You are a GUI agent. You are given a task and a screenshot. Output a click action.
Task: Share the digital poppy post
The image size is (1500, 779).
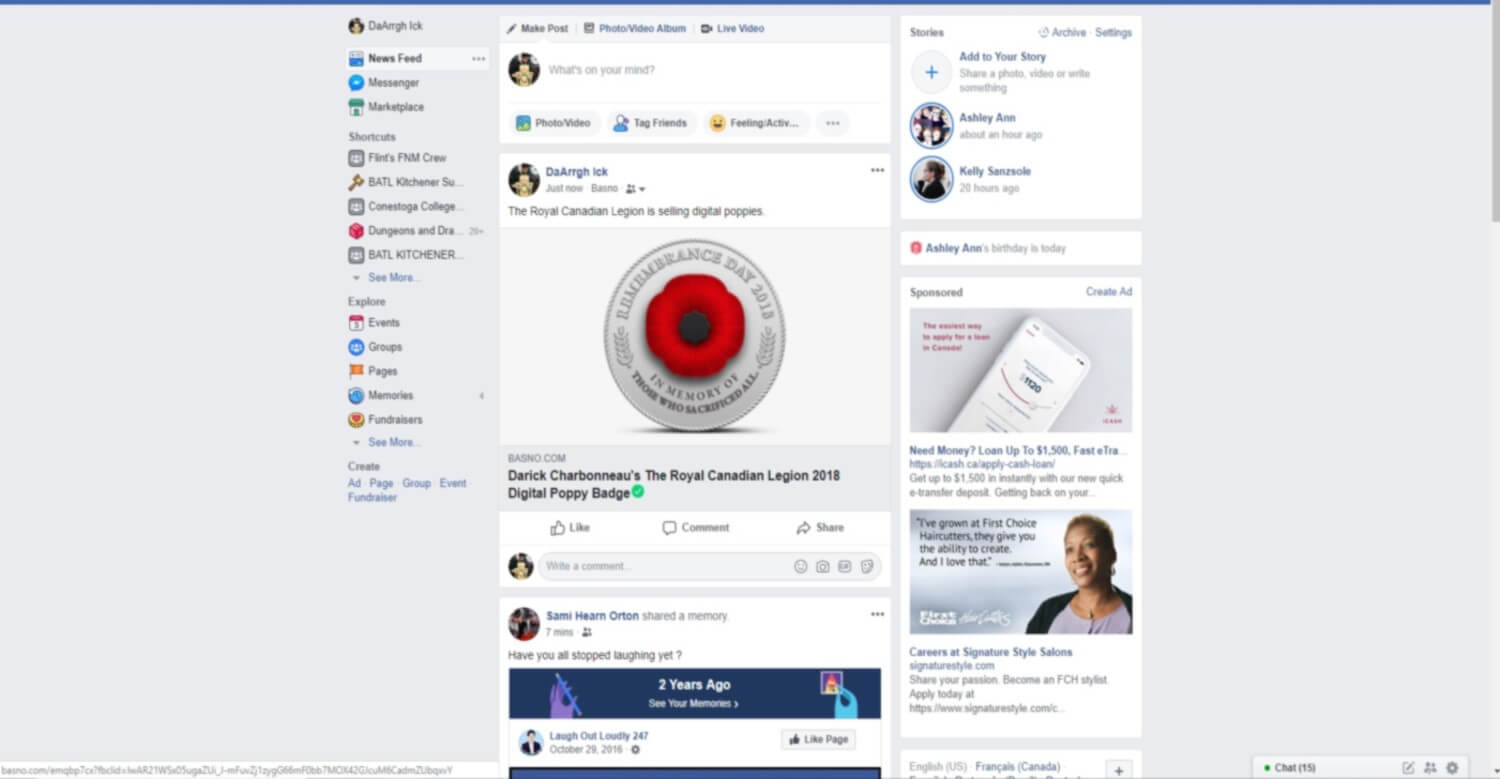coord(820,528)
